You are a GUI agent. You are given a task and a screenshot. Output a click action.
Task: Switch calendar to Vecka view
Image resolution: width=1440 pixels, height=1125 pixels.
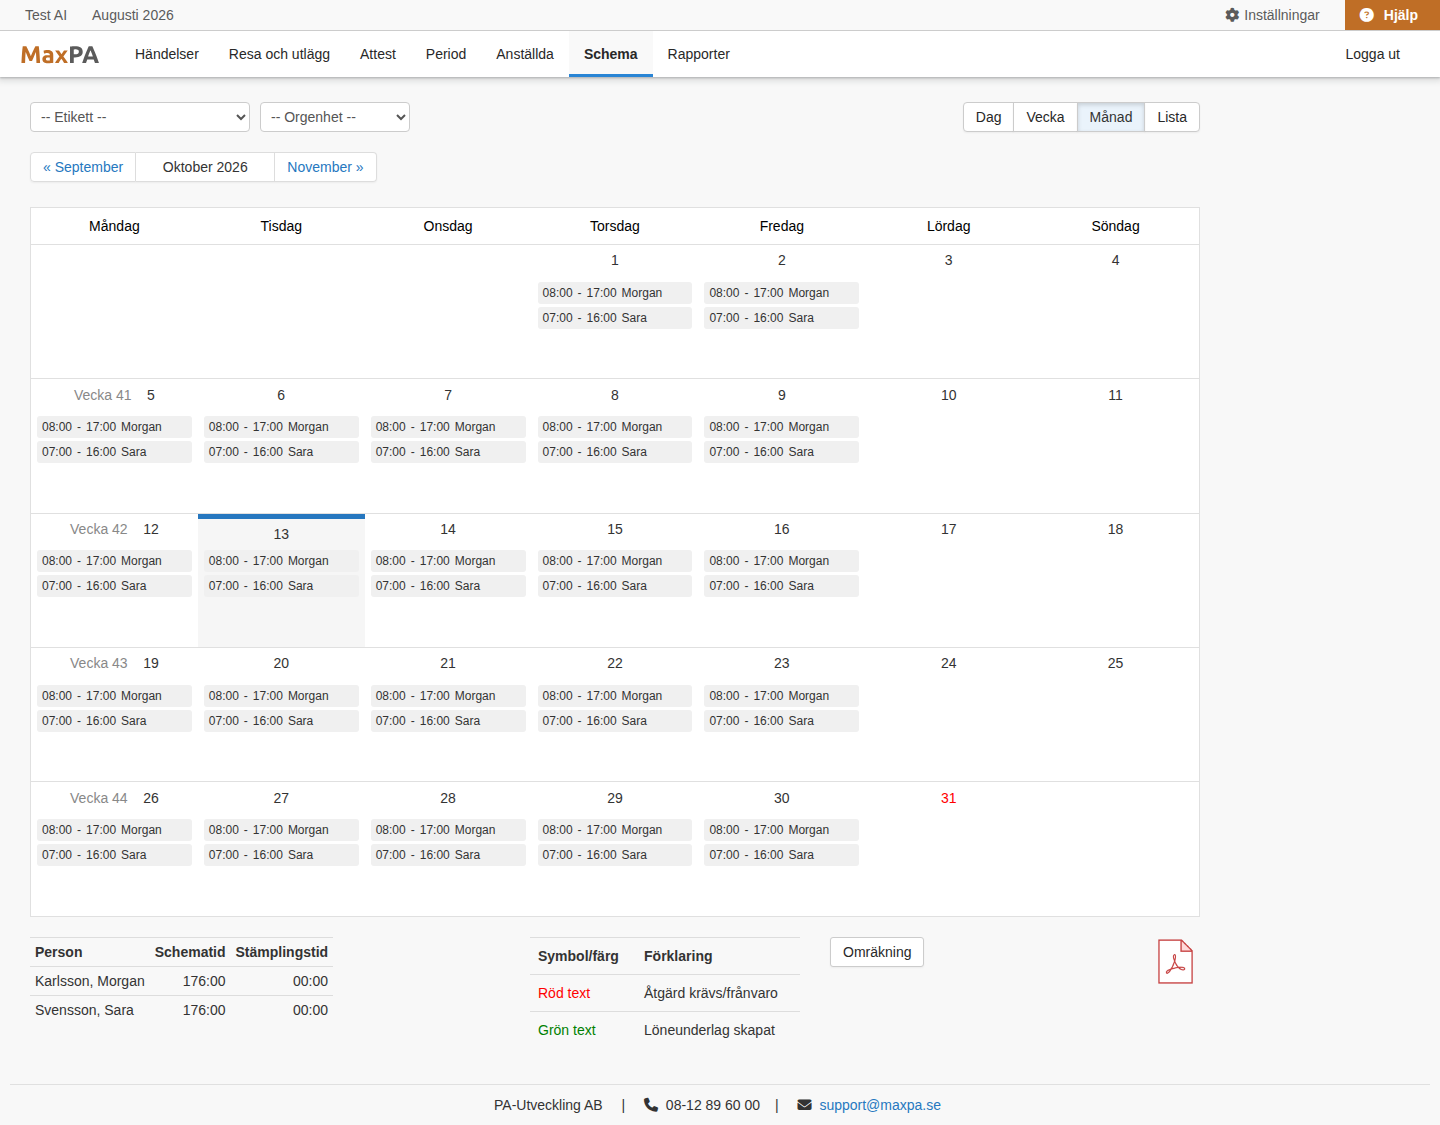click(x=1045, y=117)
